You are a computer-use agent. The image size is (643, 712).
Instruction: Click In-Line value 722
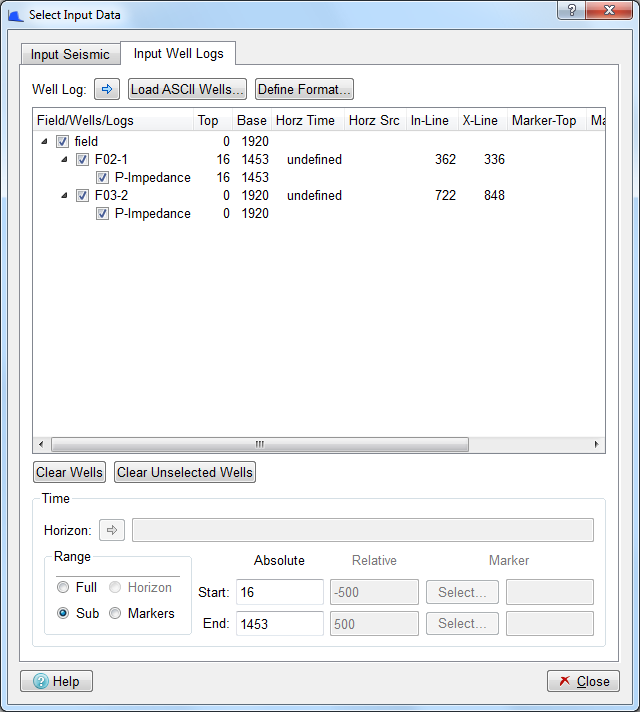[x=445, y=196]
